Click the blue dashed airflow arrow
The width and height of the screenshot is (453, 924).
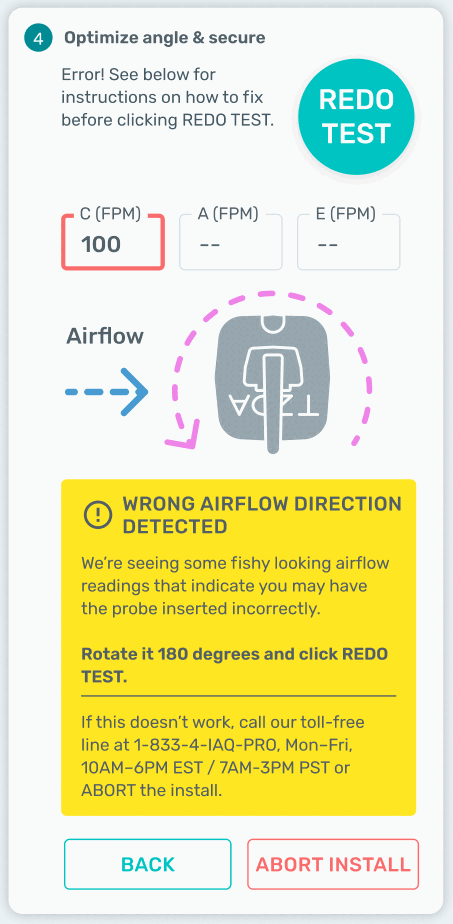(x=106, y=392)
